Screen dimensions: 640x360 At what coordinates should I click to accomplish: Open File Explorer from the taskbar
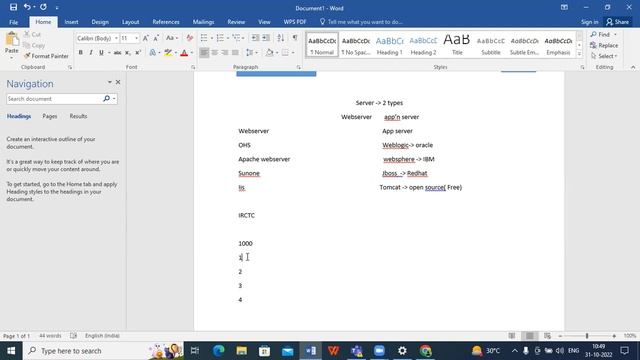click(242, 351)
